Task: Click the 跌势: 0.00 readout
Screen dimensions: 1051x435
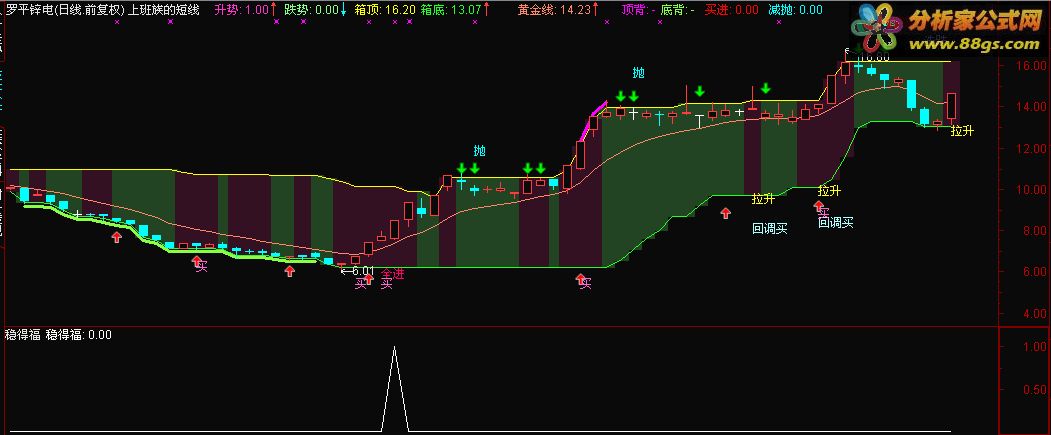Action: point(311,10)
